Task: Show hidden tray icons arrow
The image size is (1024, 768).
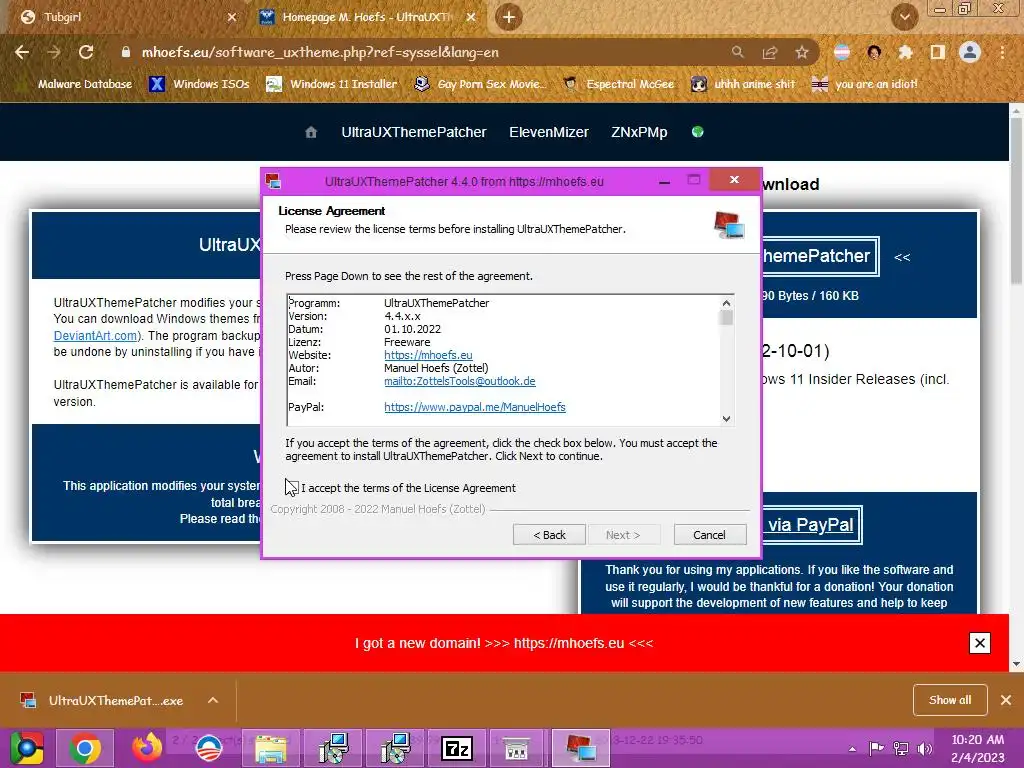Action: pos(852,749)
